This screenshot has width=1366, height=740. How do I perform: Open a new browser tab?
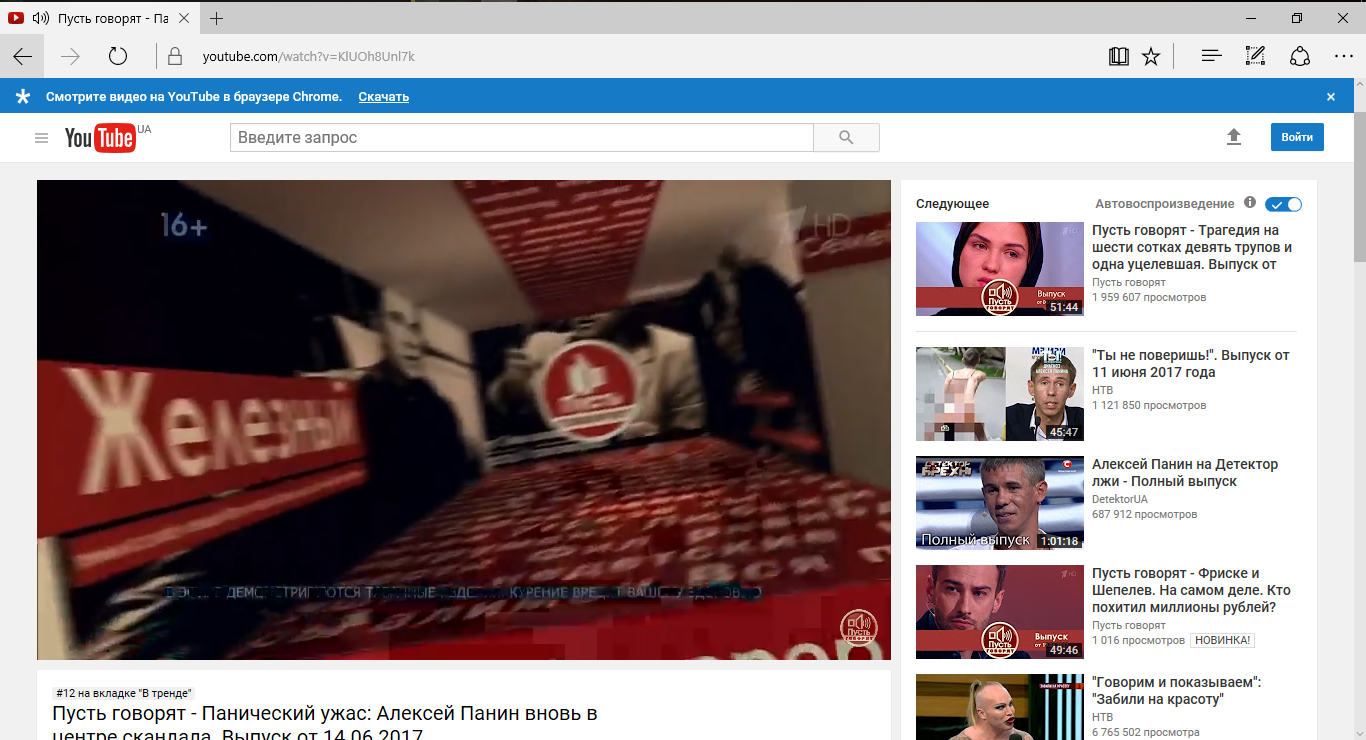click(x=218, y=17)
